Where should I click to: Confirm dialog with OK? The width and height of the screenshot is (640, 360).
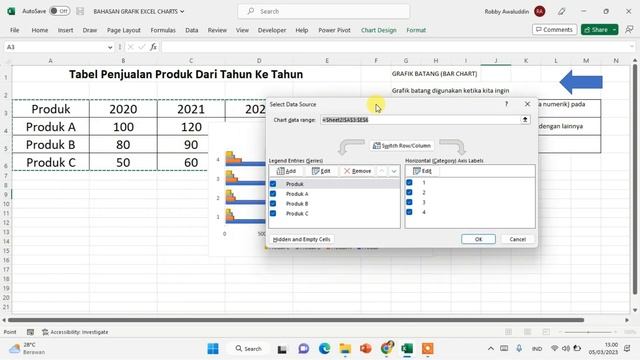pos(478,239)
